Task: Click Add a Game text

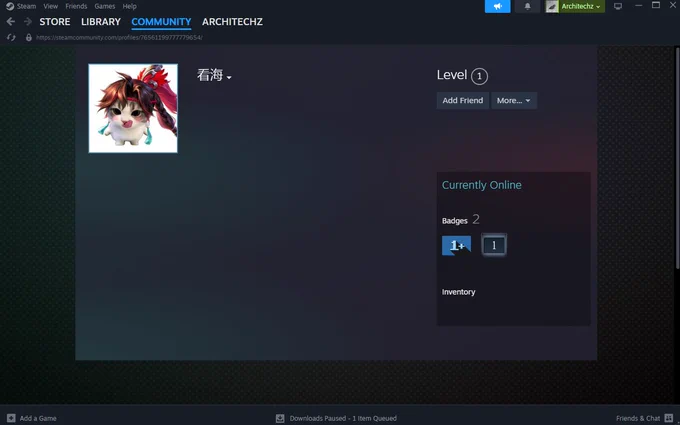Action: [x=38, y=418]
